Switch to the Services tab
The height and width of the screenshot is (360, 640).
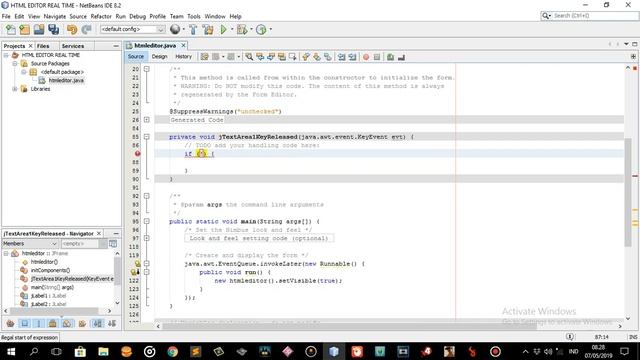pyautogui.click(x=73, y=46)
